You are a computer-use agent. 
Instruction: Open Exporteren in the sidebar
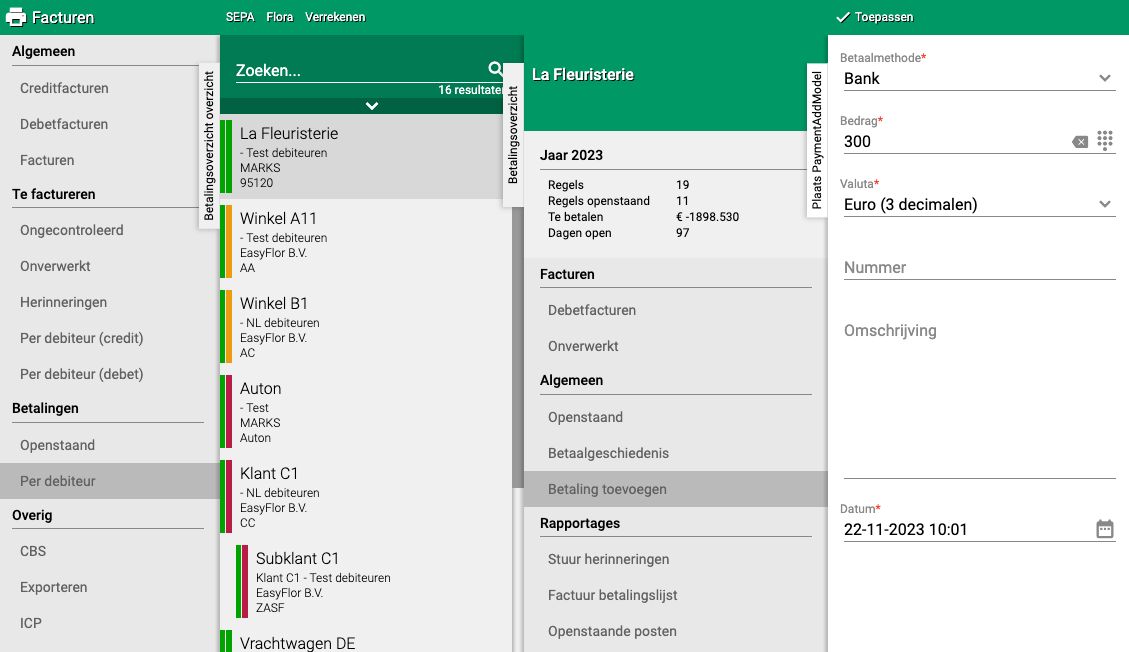pos(109,587)
